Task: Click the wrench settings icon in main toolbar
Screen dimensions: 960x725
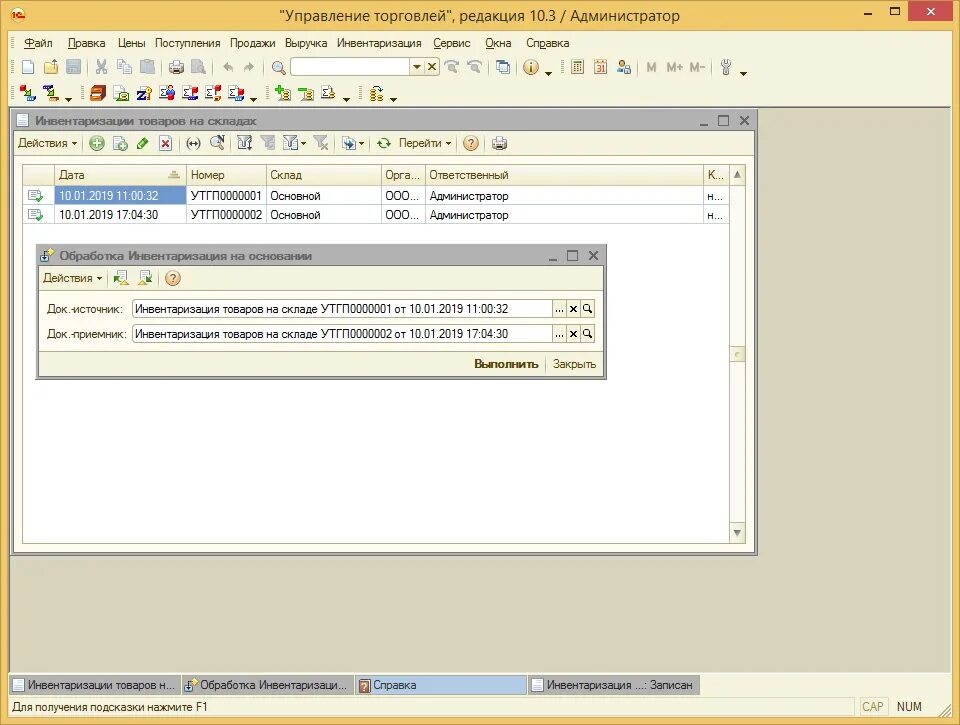Action: (x=726, y=67)
